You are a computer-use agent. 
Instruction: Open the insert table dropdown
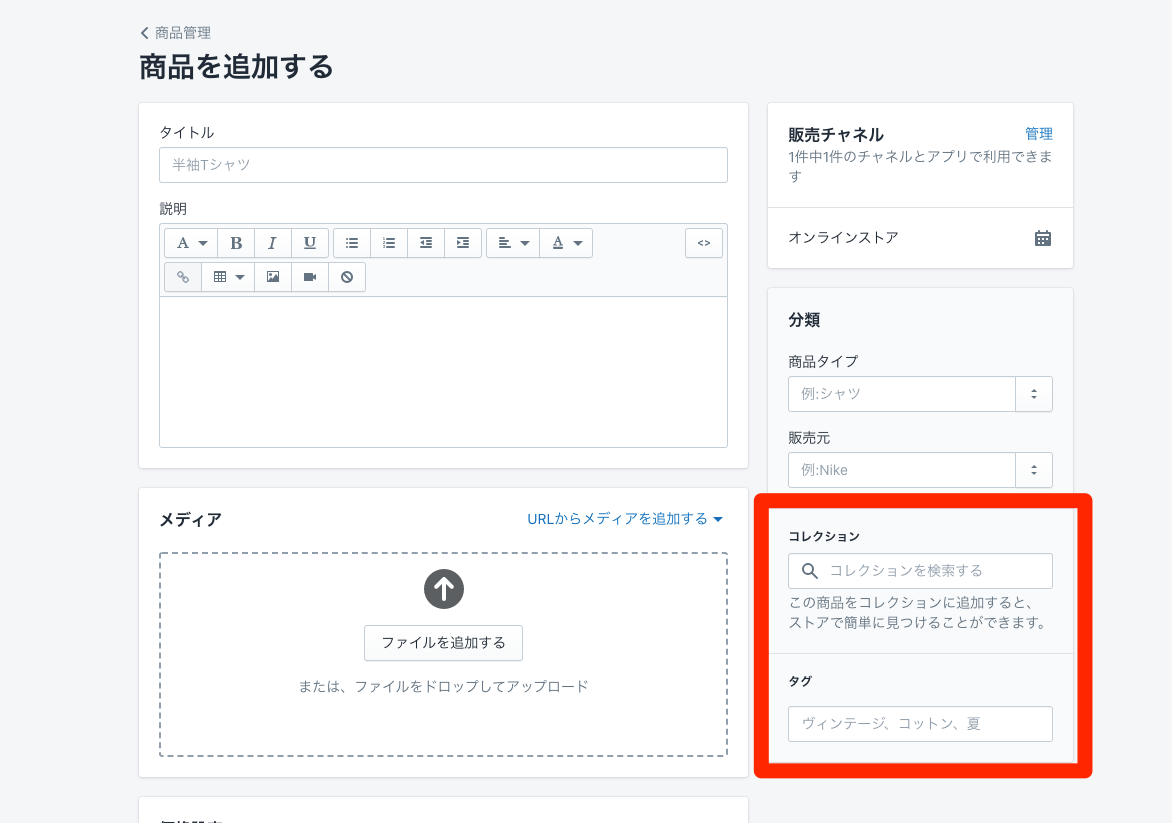tap(228, 277)
